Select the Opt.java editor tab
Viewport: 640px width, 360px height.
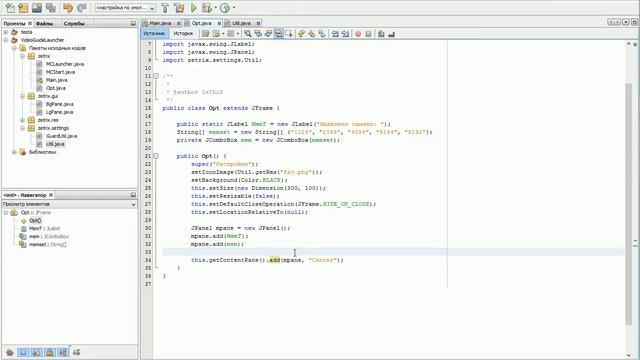[201, 23]
